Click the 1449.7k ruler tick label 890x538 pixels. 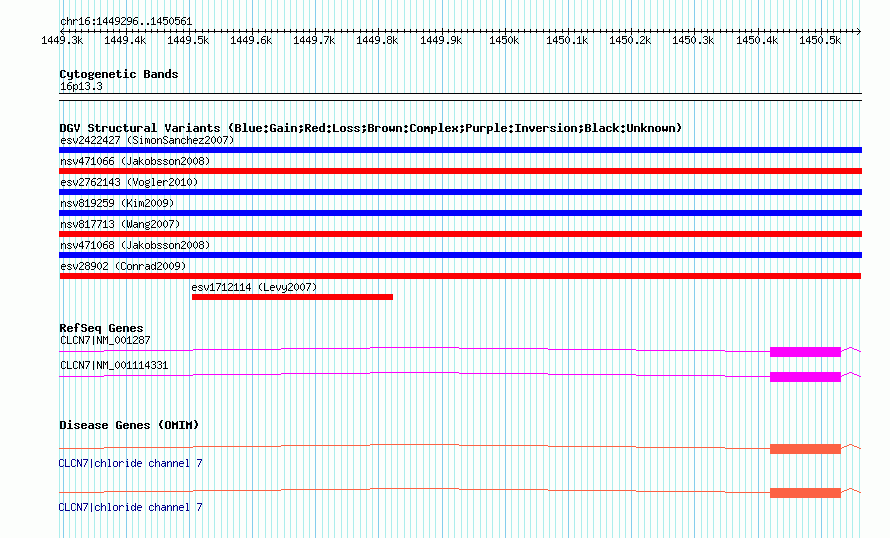click(314, 40)
